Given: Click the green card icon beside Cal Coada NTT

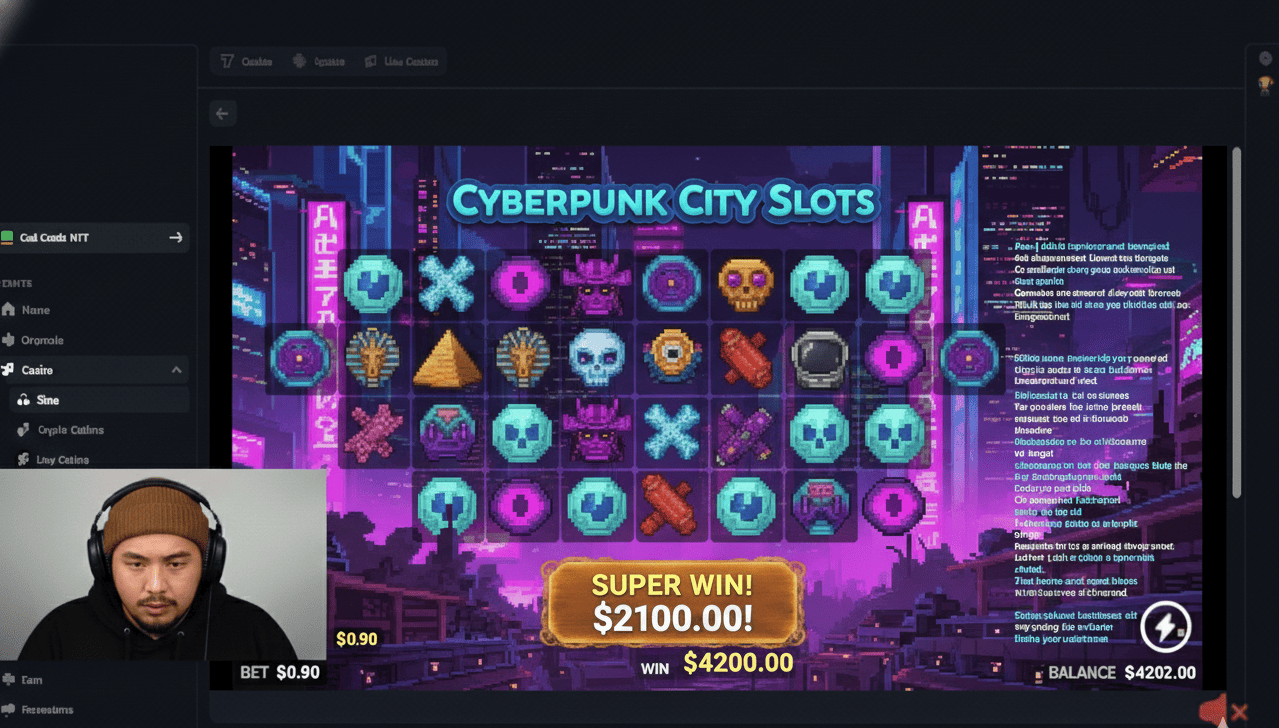Looking at the screenshot, I should click(7, 237).
